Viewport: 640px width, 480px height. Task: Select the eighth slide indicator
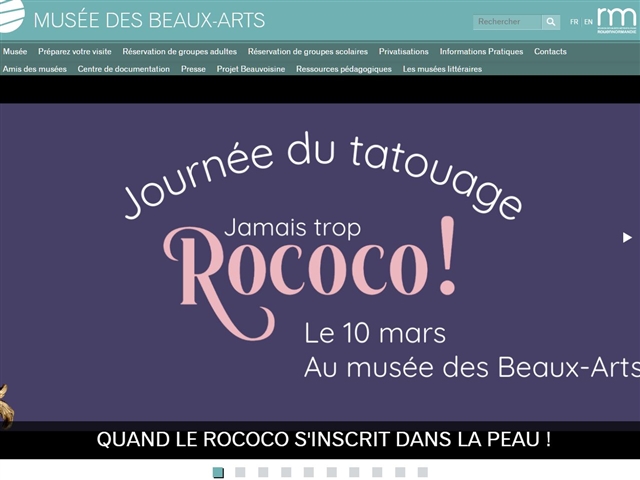coord(377,472)
